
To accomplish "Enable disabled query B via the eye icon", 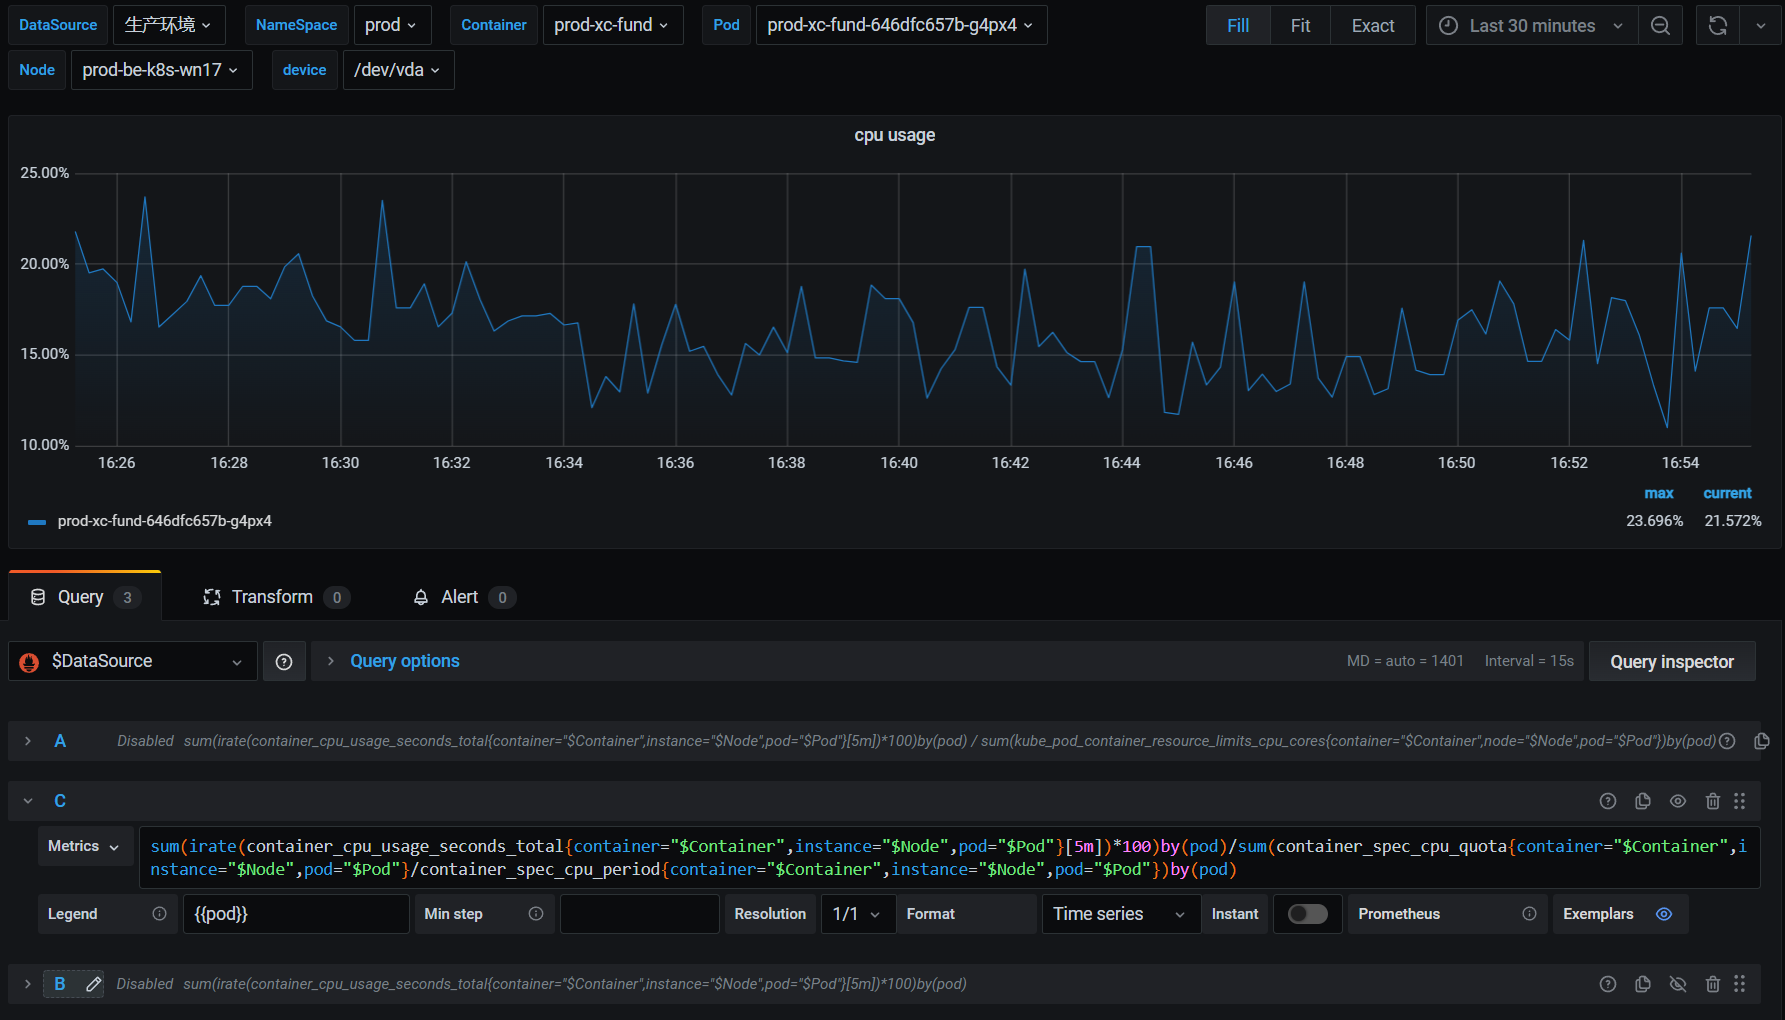I will [x=1677, y=984].
